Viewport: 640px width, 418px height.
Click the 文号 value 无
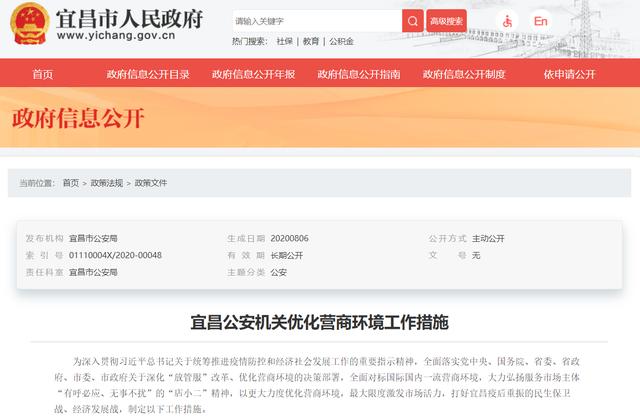(x=476, y=256)
